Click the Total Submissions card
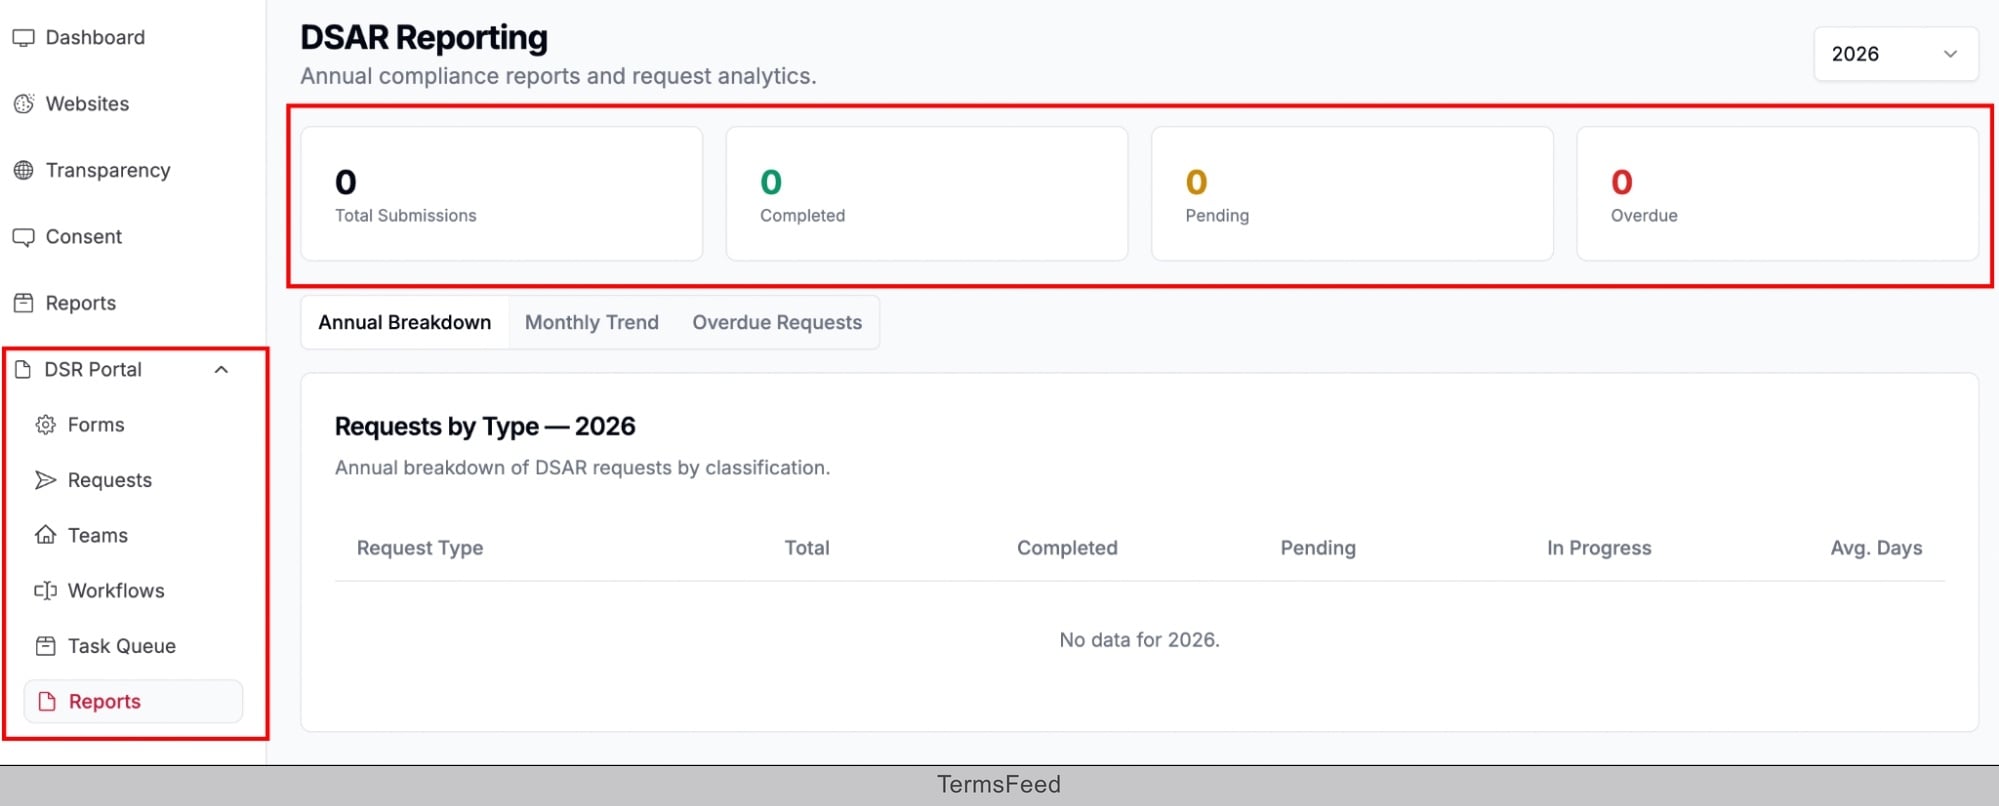The width and height of the screenshot is (1999, 806). [x=502, y=194]
